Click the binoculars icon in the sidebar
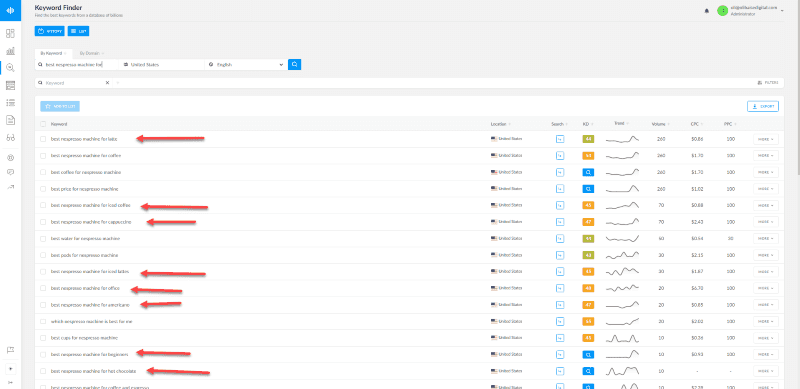Image resolution: width=800 pixels, height=389 pixels. (x=10, y=137)
